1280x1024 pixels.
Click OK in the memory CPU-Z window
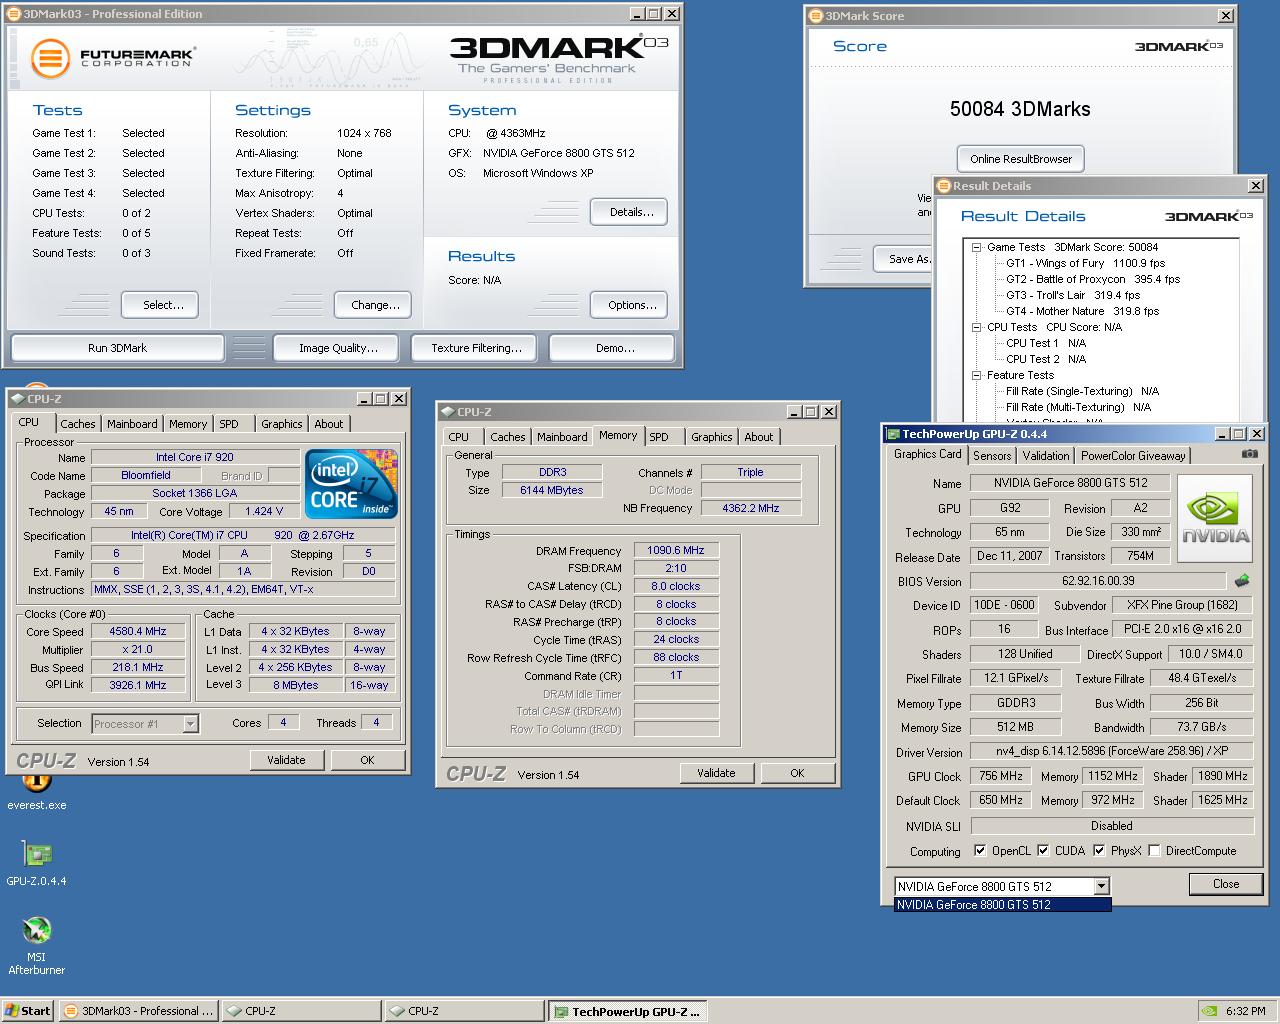coord(797,773)
